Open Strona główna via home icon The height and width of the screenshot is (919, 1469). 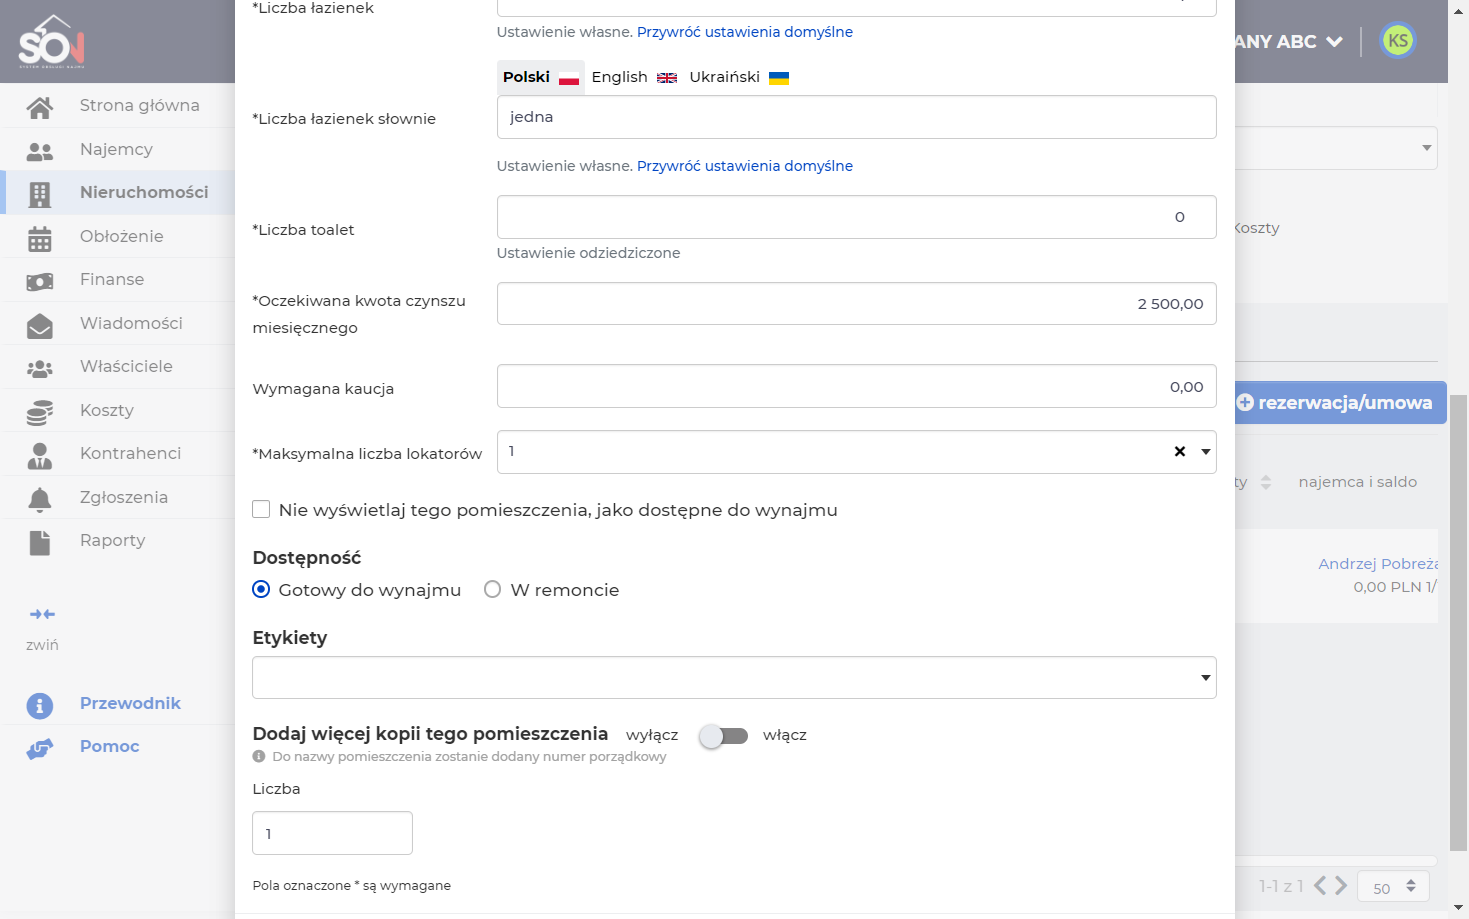coord(40,107)
